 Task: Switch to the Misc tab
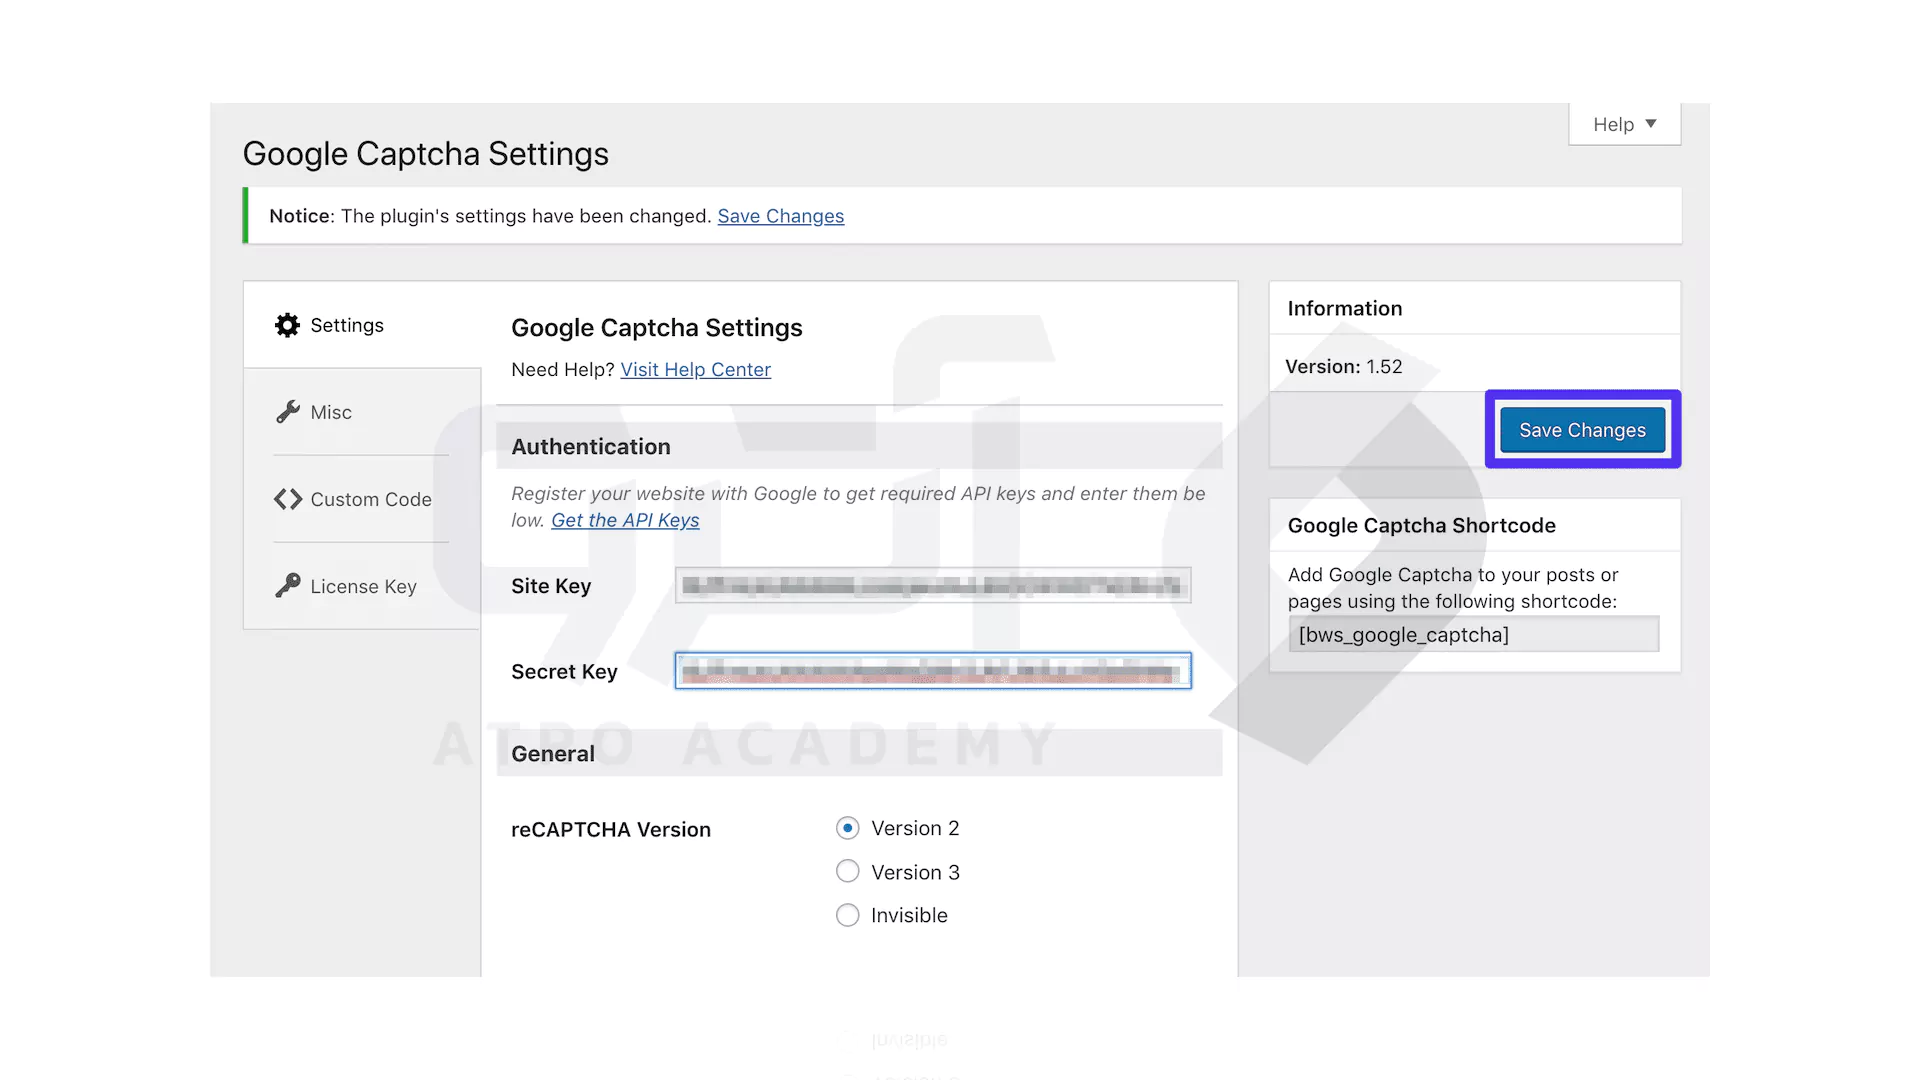coord(362,412)
